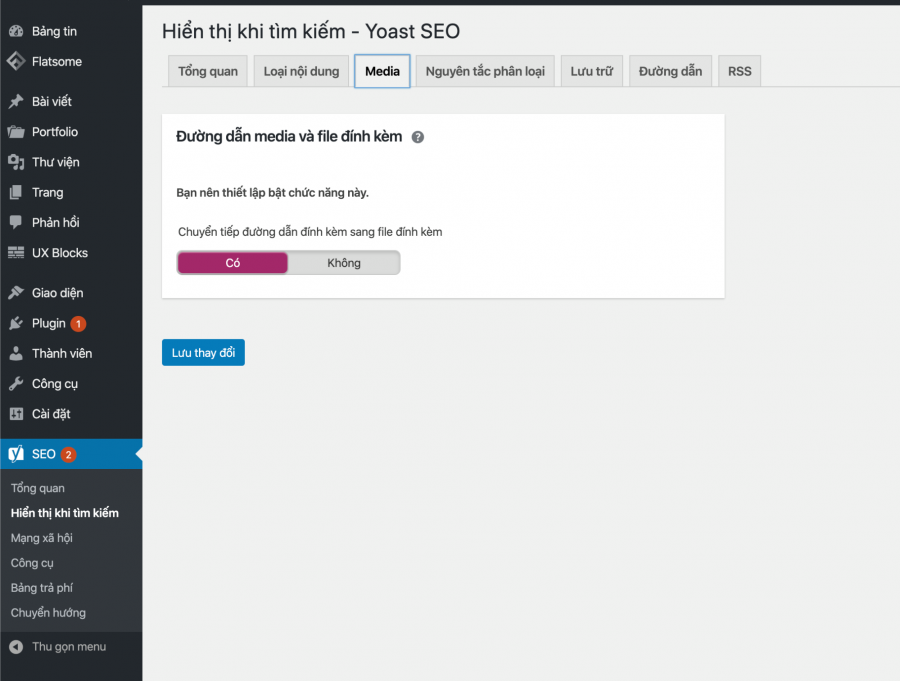Viewport: 900px width, 681px height.
Task: Open Bài viết pin icon
Action: click(x=16, y=102)
